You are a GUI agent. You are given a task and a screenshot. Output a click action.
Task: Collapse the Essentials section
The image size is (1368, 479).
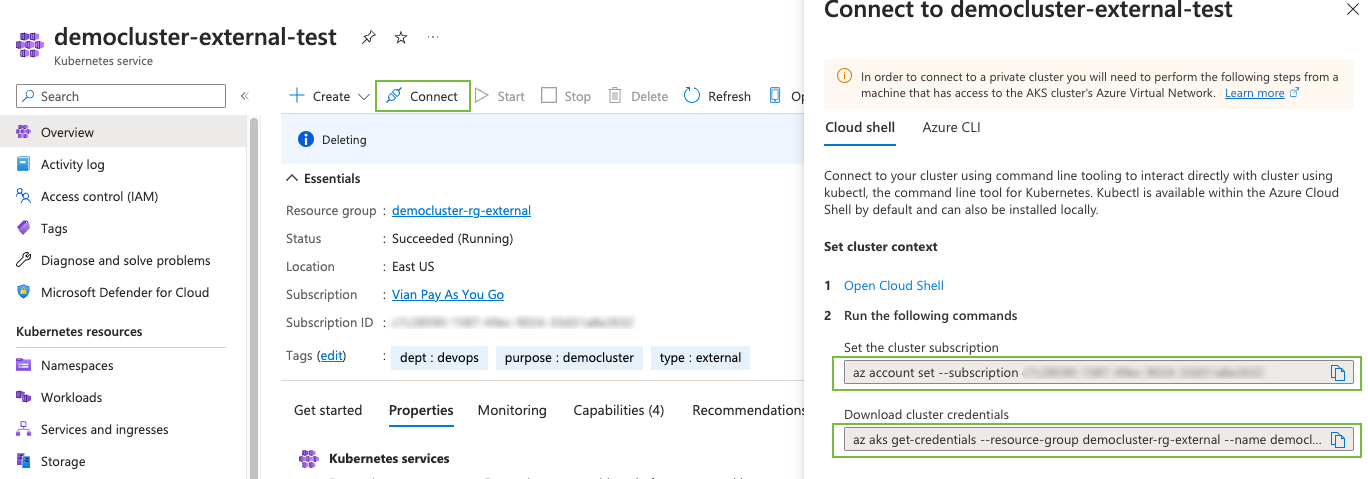point(292,178)
